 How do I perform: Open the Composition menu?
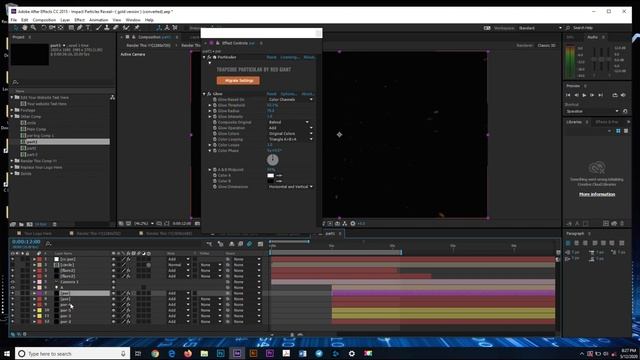pos(44,20)
